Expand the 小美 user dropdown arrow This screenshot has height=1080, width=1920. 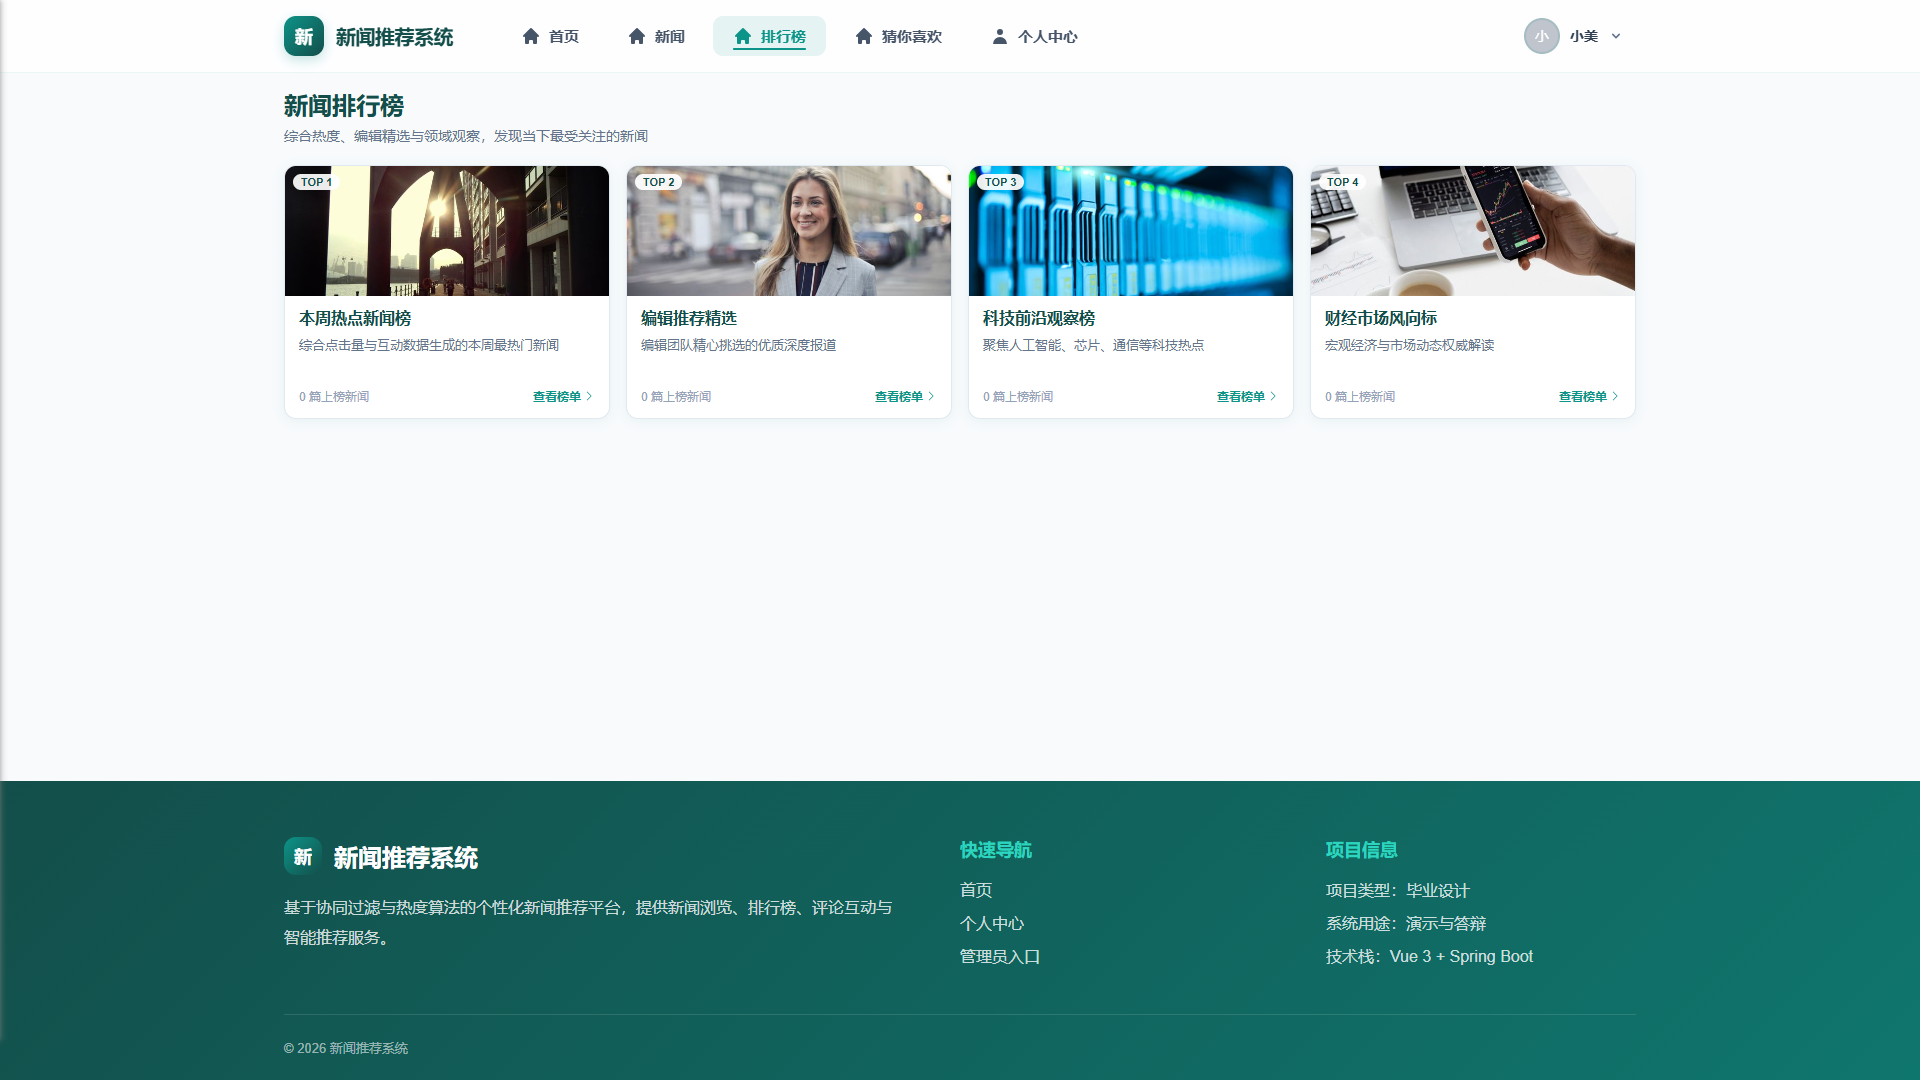tap(1616, 36)
